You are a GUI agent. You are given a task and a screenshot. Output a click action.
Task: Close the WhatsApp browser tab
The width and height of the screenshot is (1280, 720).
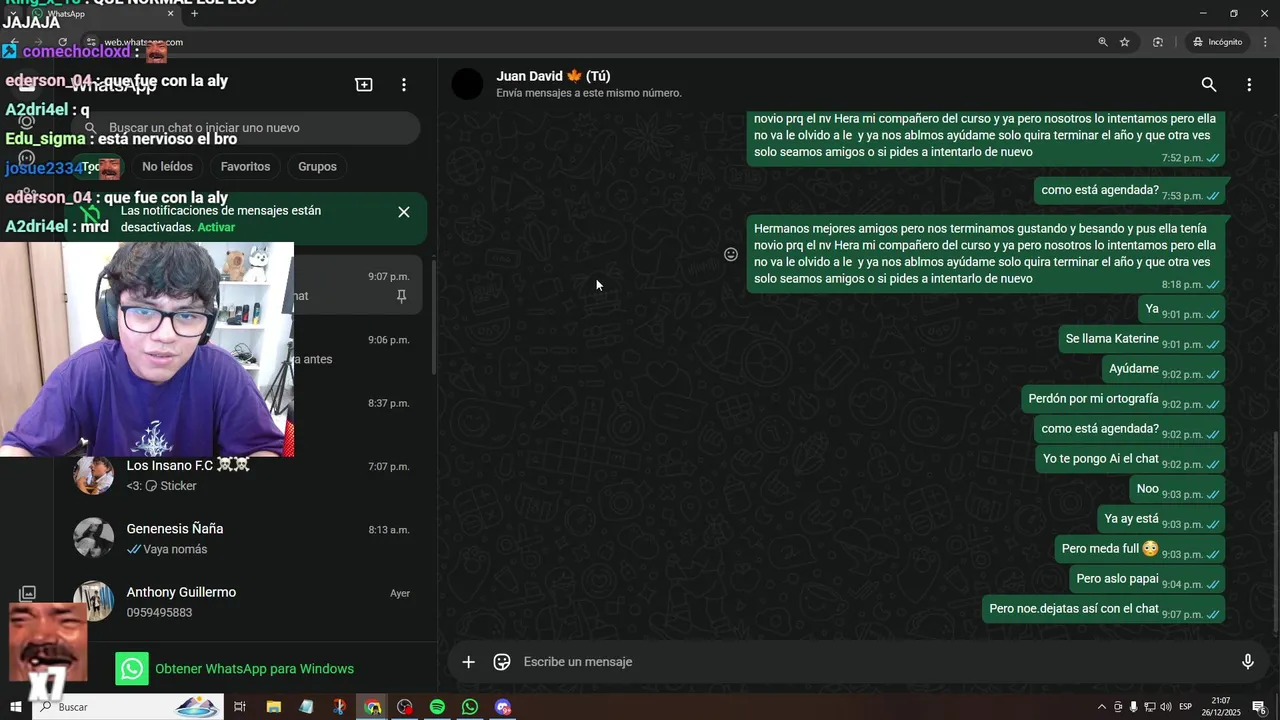tap(171, 14)
